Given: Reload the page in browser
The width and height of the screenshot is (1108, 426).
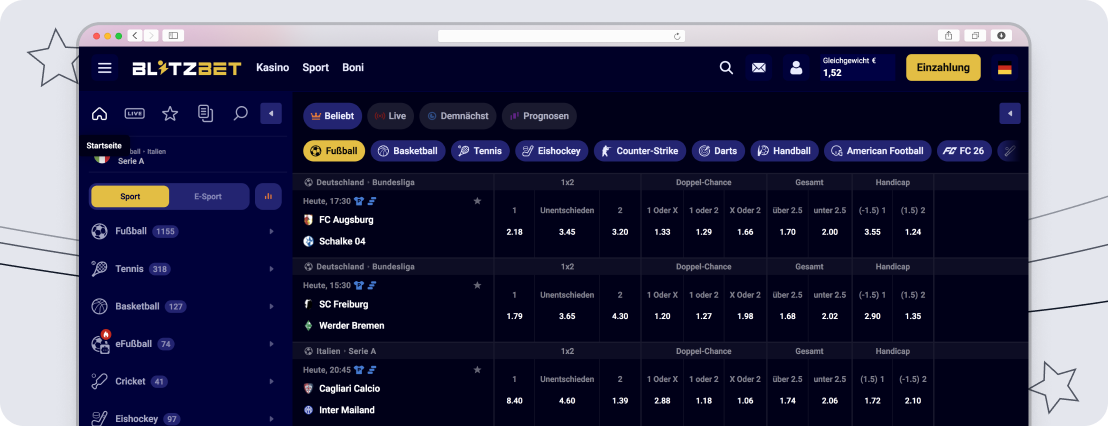Looking at the screenshot, I should 677,35.
